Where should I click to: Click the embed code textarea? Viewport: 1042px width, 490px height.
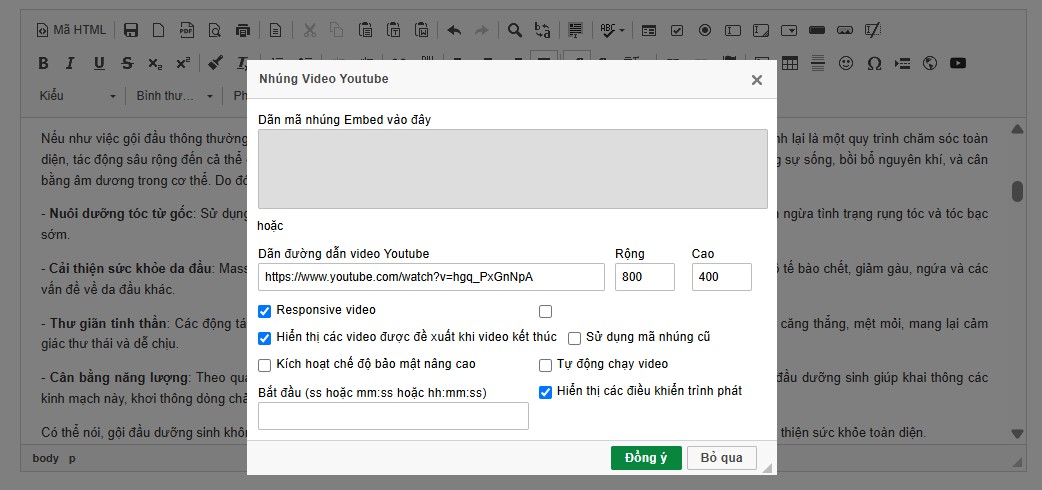(x=512, y=169)
